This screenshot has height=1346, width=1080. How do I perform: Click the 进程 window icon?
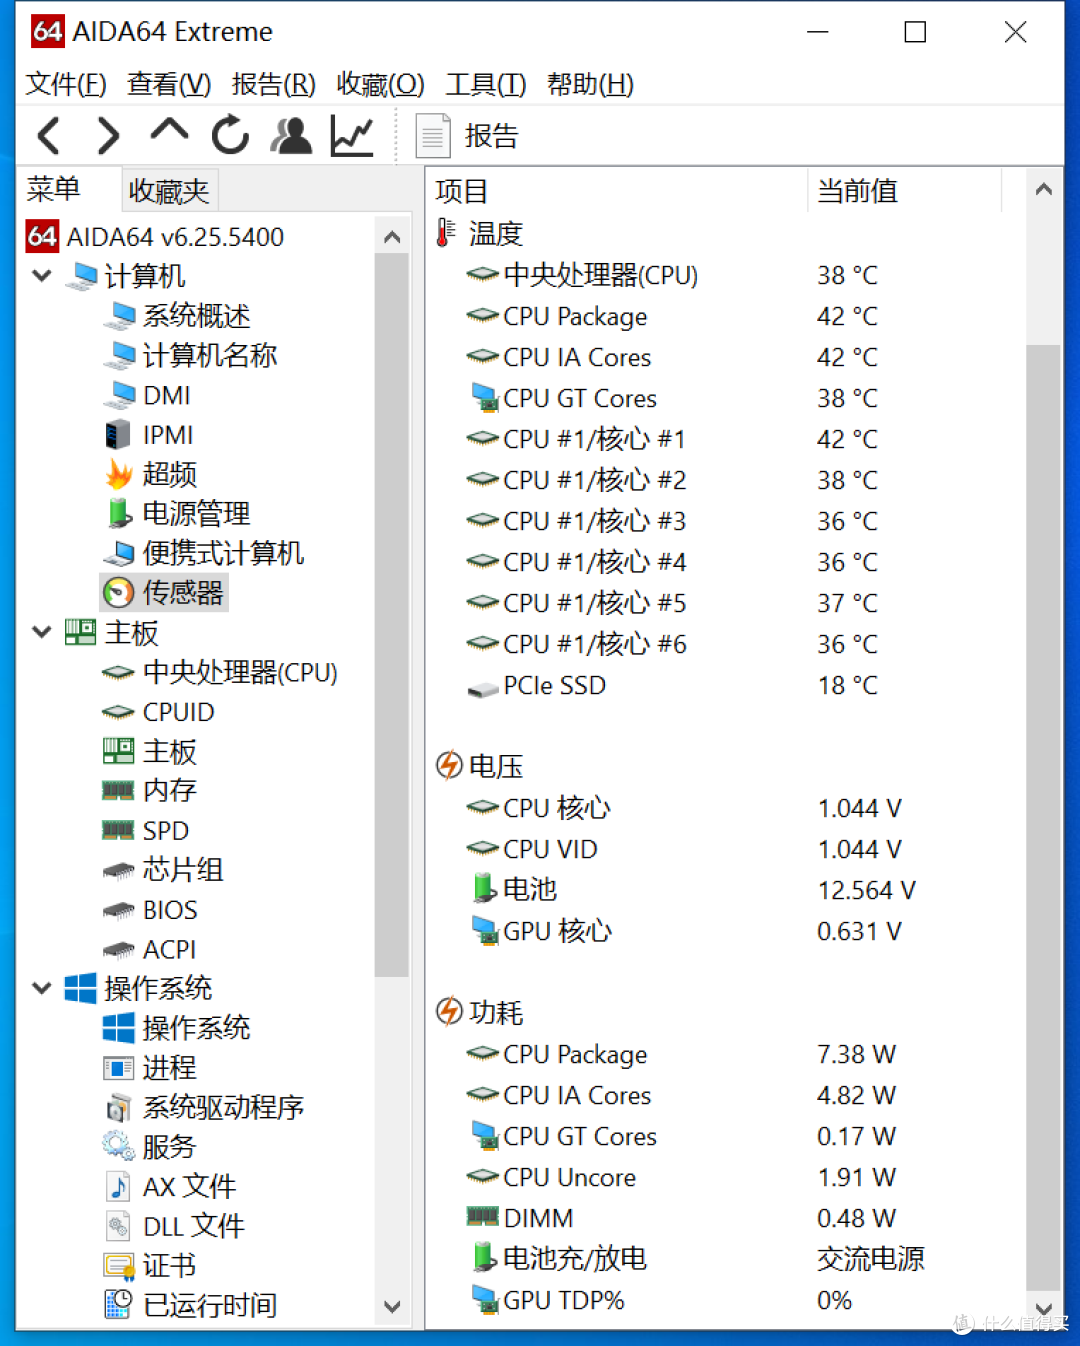coord(118,1068)
